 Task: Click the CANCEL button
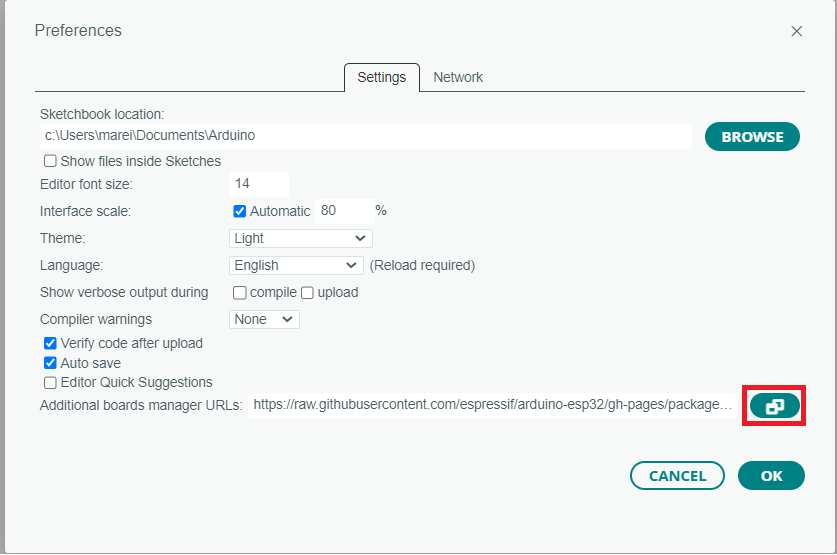coord(677,475)
